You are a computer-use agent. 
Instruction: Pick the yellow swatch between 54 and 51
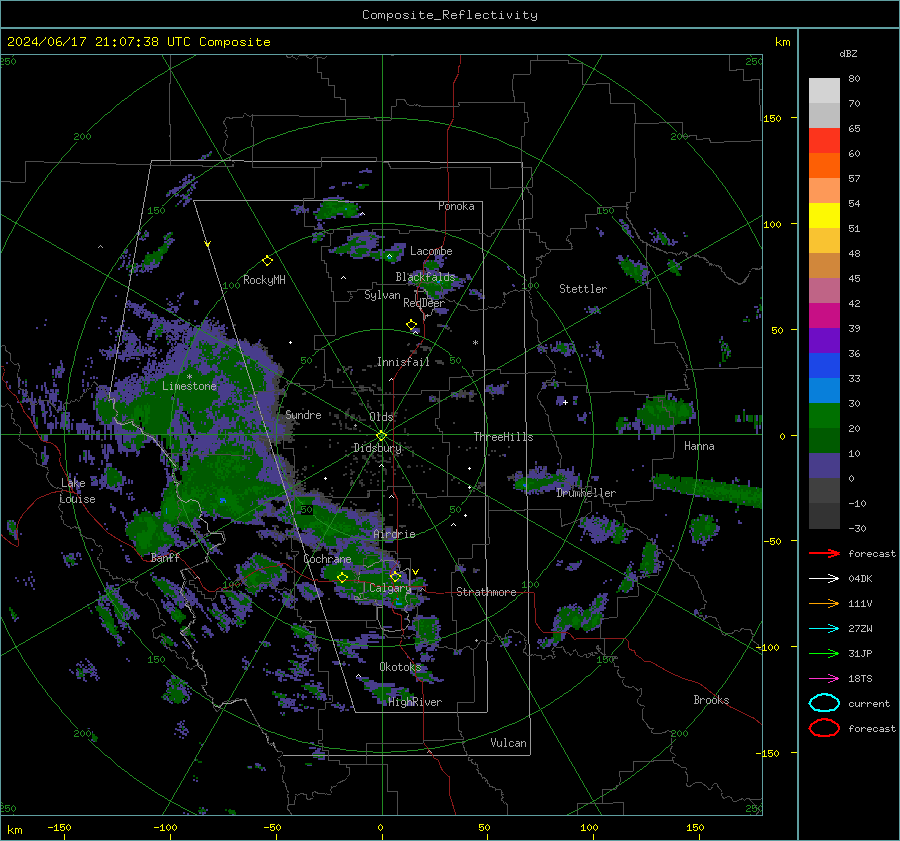tap(824, 216)
